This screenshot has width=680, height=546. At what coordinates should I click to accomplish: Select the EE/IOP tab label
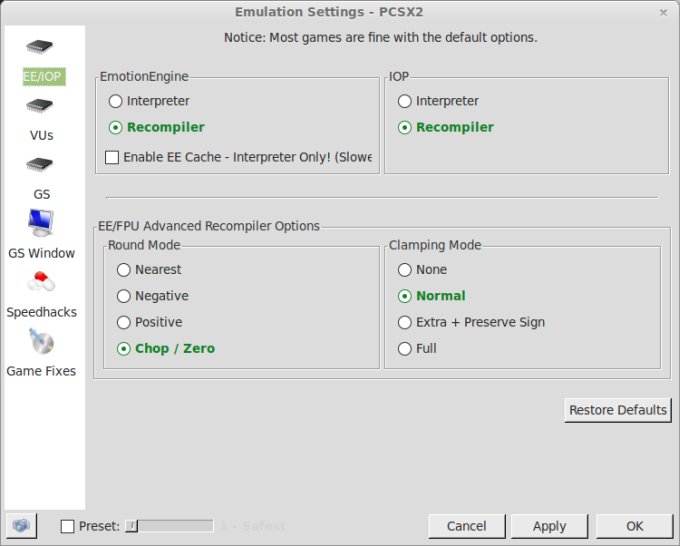[44, 77]
